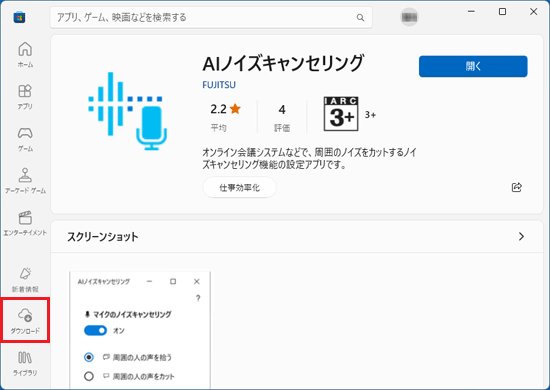550x390 pixels.
Task: Maximize the Microsoft Store window
Action: click(x=502, y=12)
